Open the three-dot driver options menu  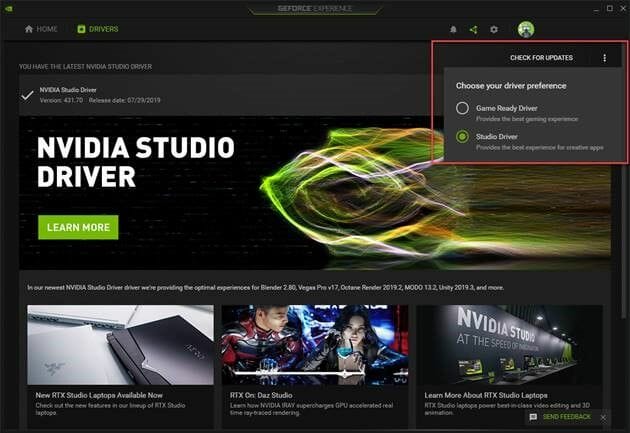tap(605, 58)
